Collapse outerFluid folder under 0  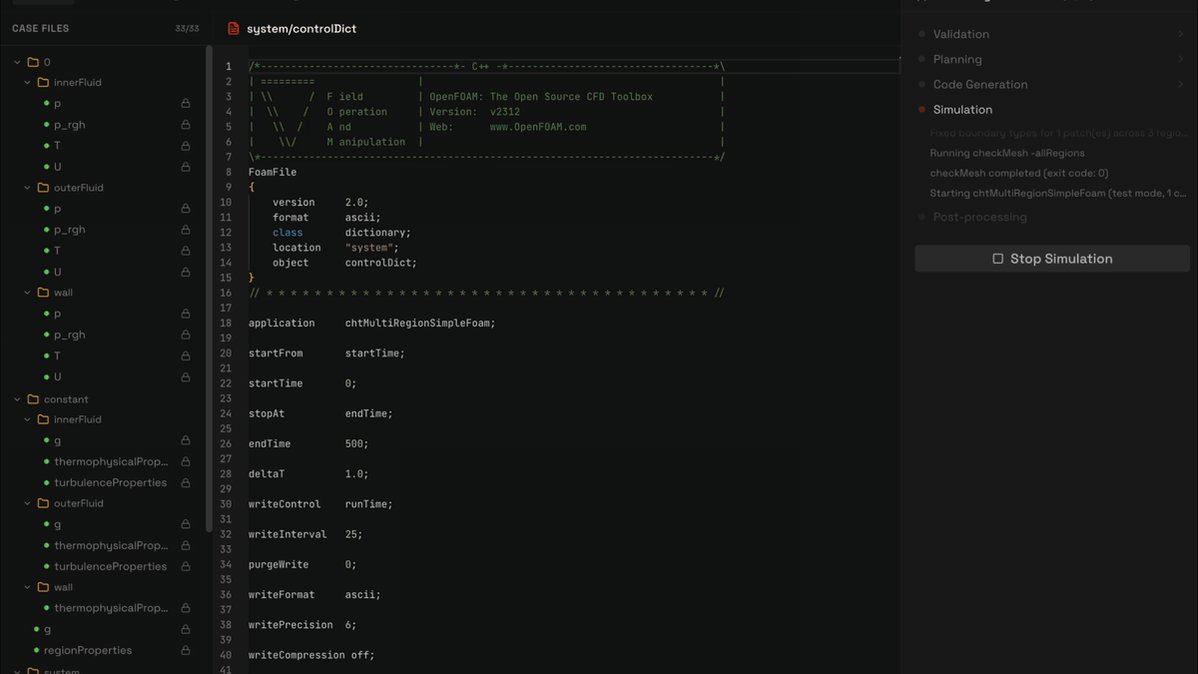[x=28, y=187]
